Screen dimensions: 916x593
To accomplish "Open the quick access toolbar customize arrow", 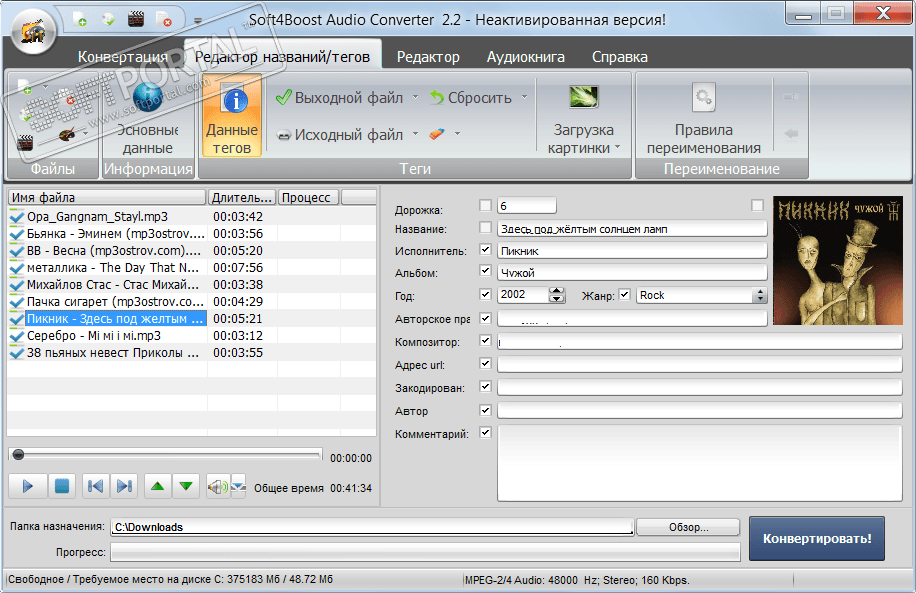I will click(x=197, y=20).
